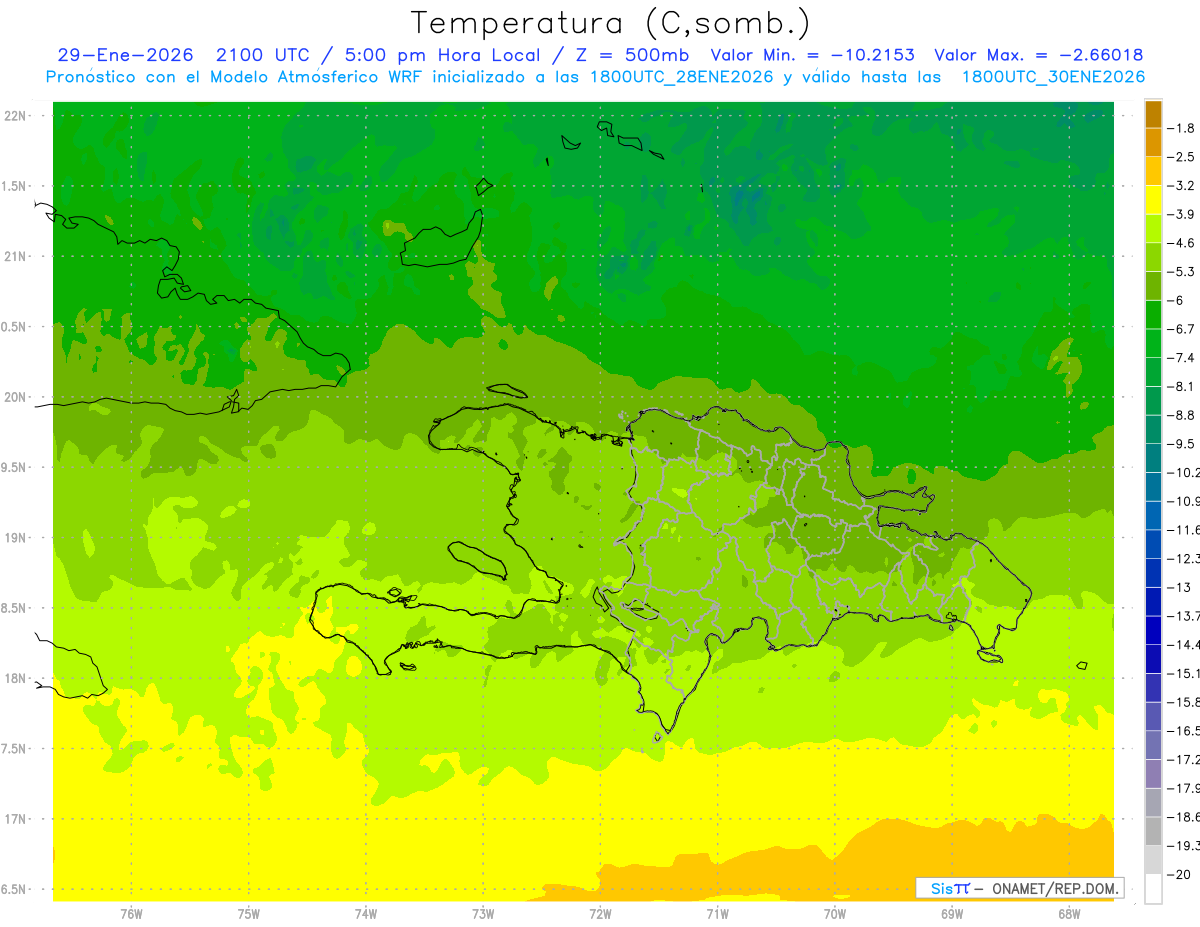Click the '21N' latitude label
This screenshot has width=1200, height=927.
pos(14,257)
